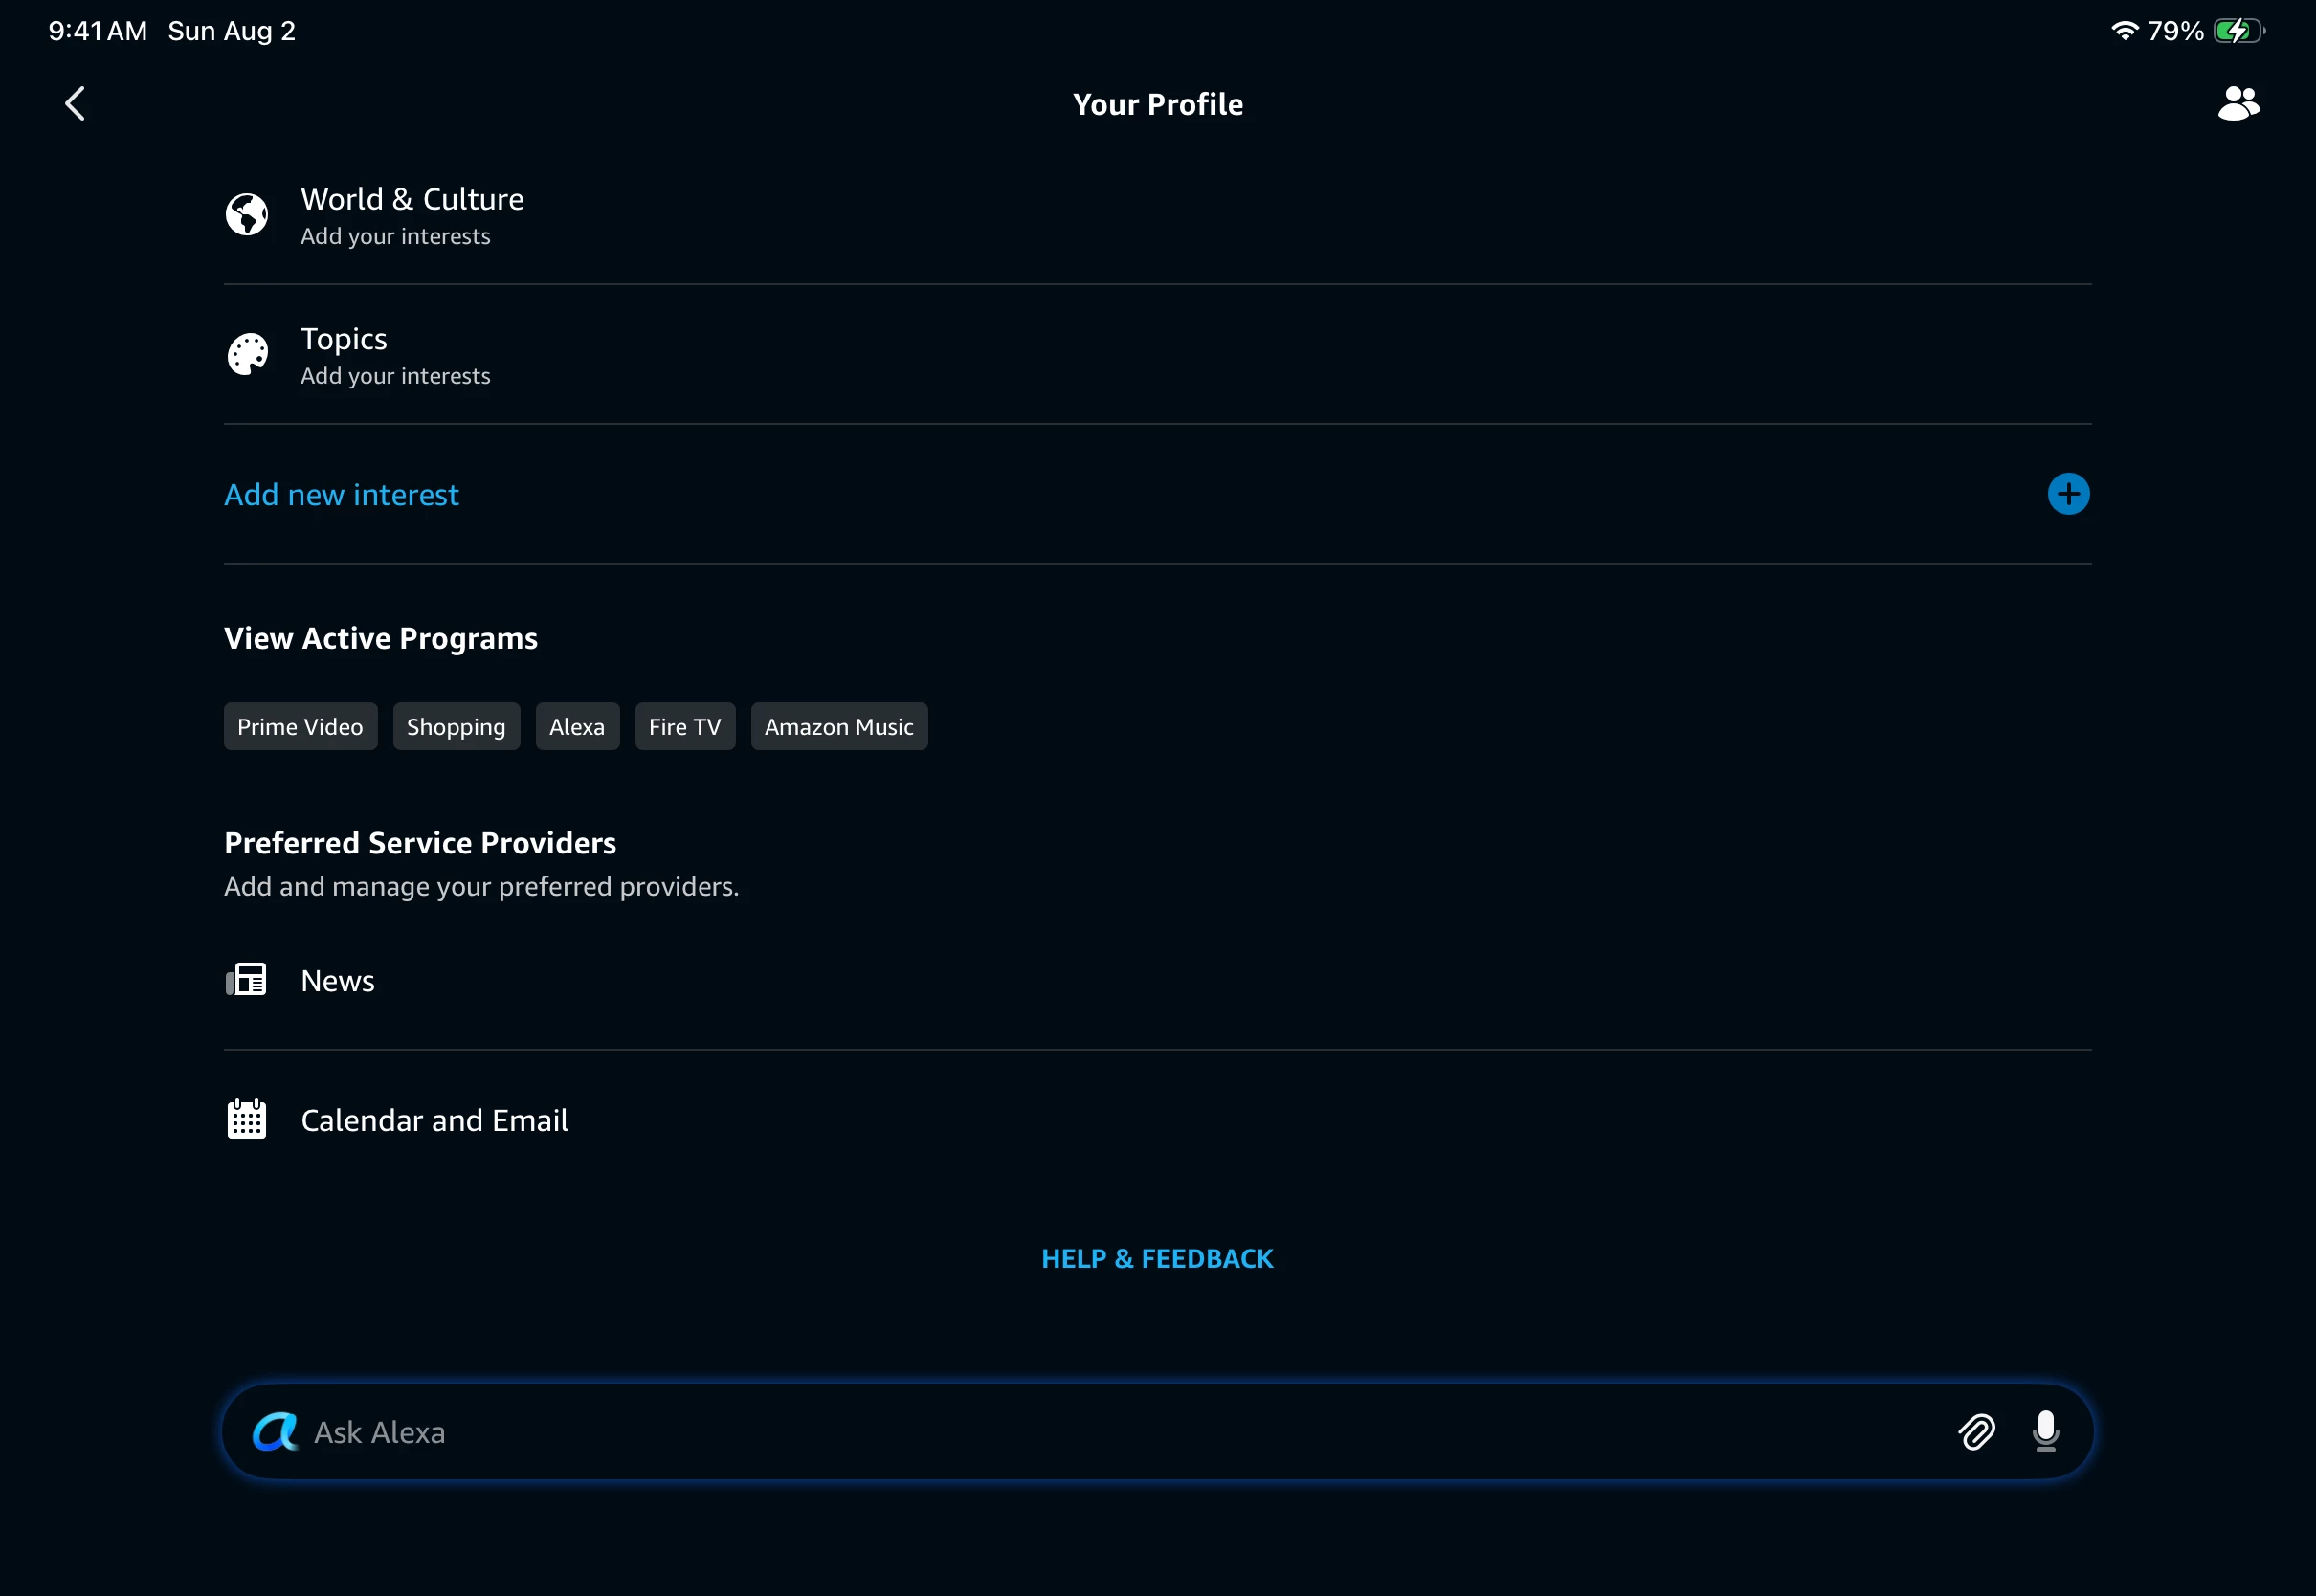Image resolution: width=2316 pixels, height=1596 pixels.
Task: Start voice input with microphone icon
Action: pyautogui.click(x=2046, y=1432)
